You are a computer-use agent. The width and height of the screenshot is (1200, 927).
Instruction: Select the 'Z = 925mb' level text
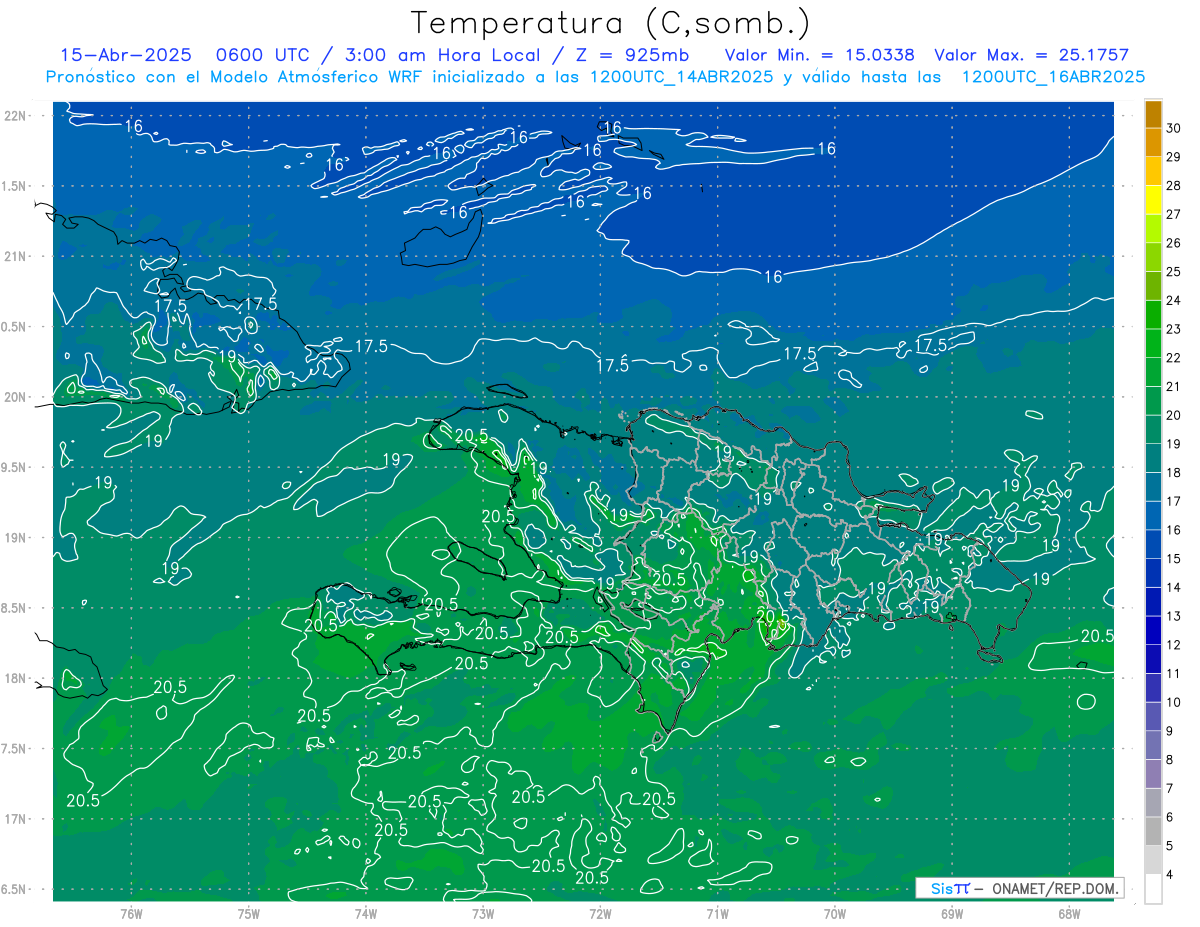click(631, 55)
